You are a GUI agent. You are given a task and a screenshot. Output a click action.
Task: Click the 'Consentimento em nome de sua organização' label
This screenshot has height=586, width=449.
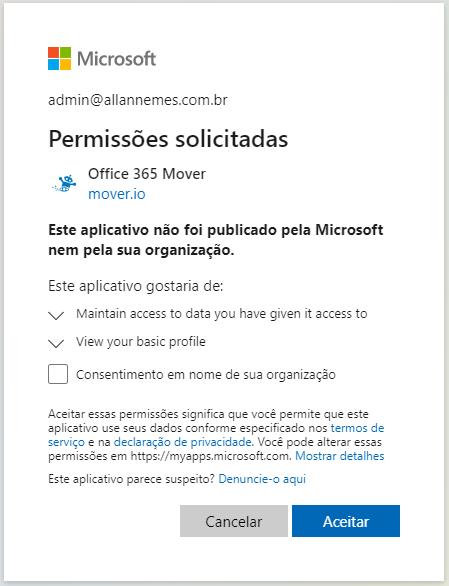pos(206,374)
